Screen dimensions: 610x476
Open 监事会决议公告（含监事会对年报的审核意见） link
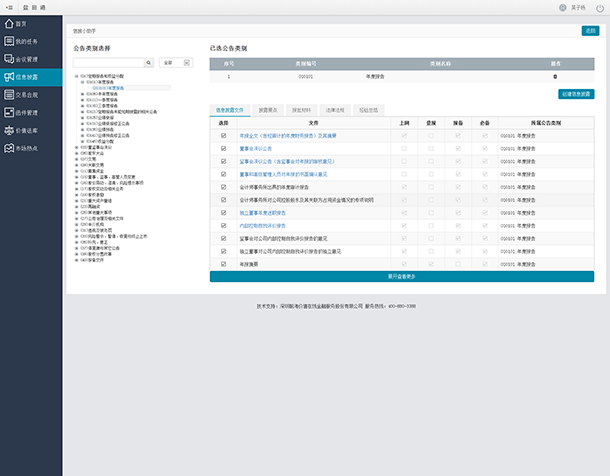click(x=287, y=161)
